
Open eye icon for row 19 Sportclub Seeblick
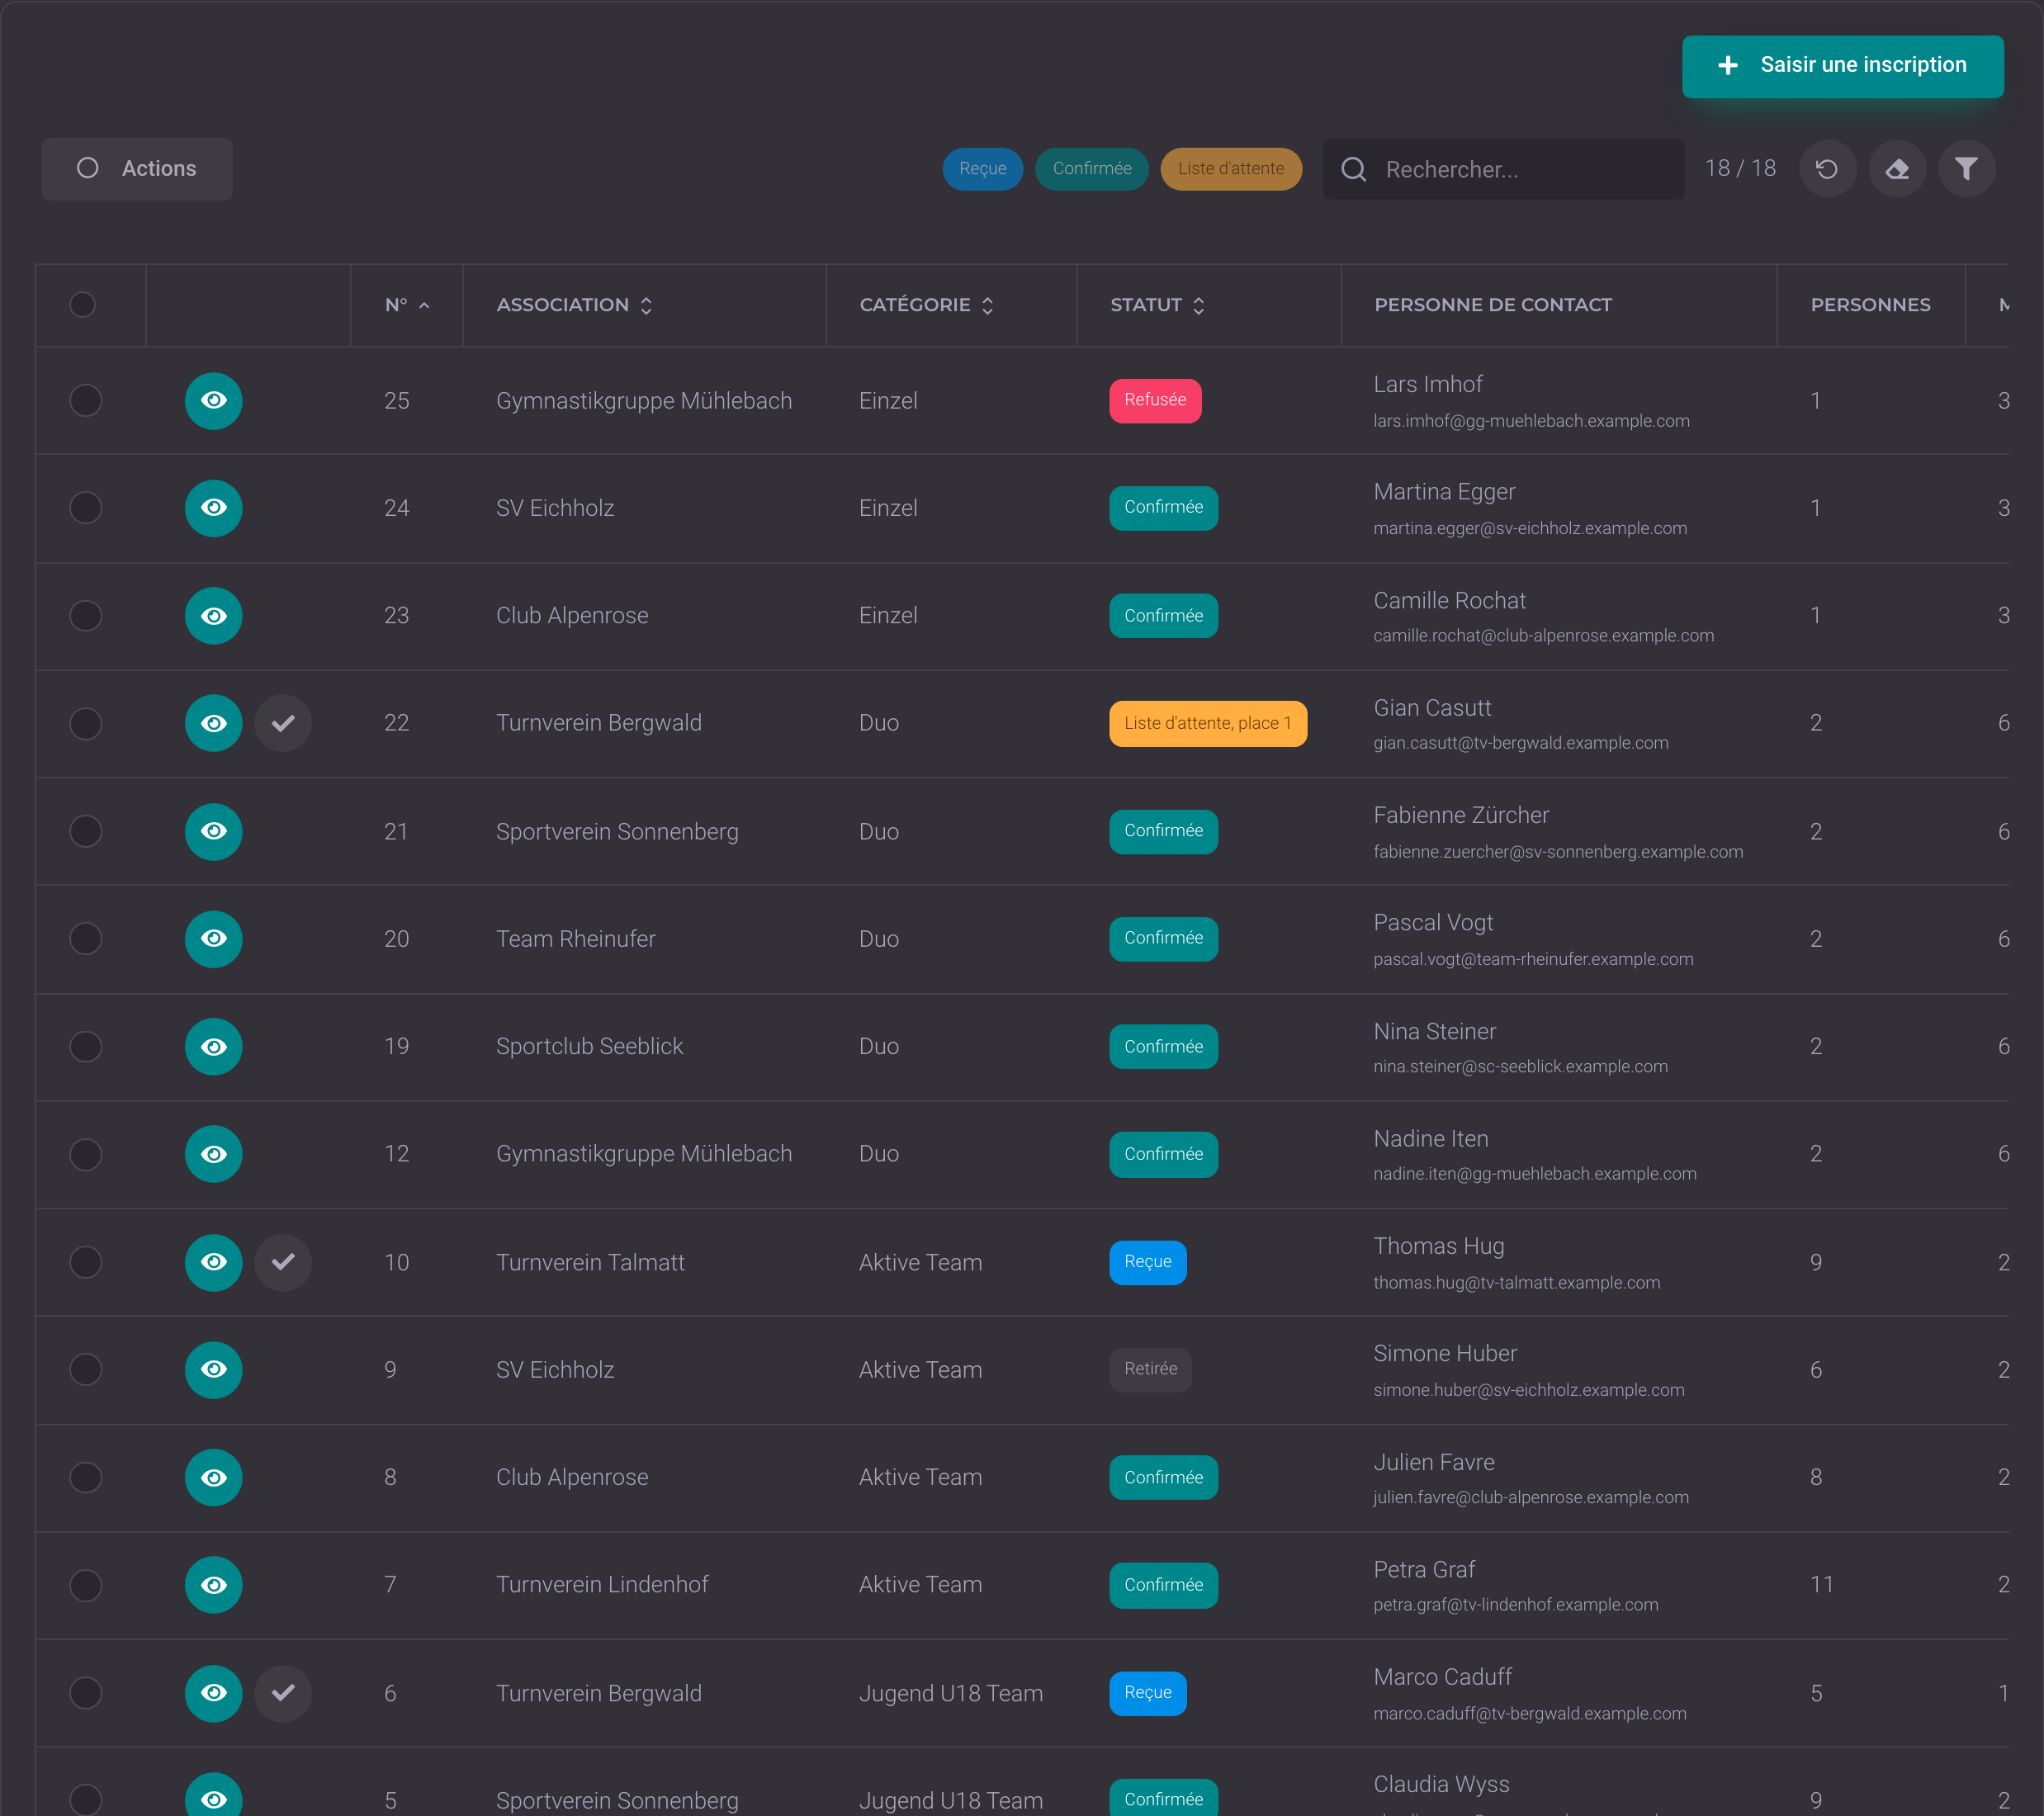click(x=214, y=1046)
